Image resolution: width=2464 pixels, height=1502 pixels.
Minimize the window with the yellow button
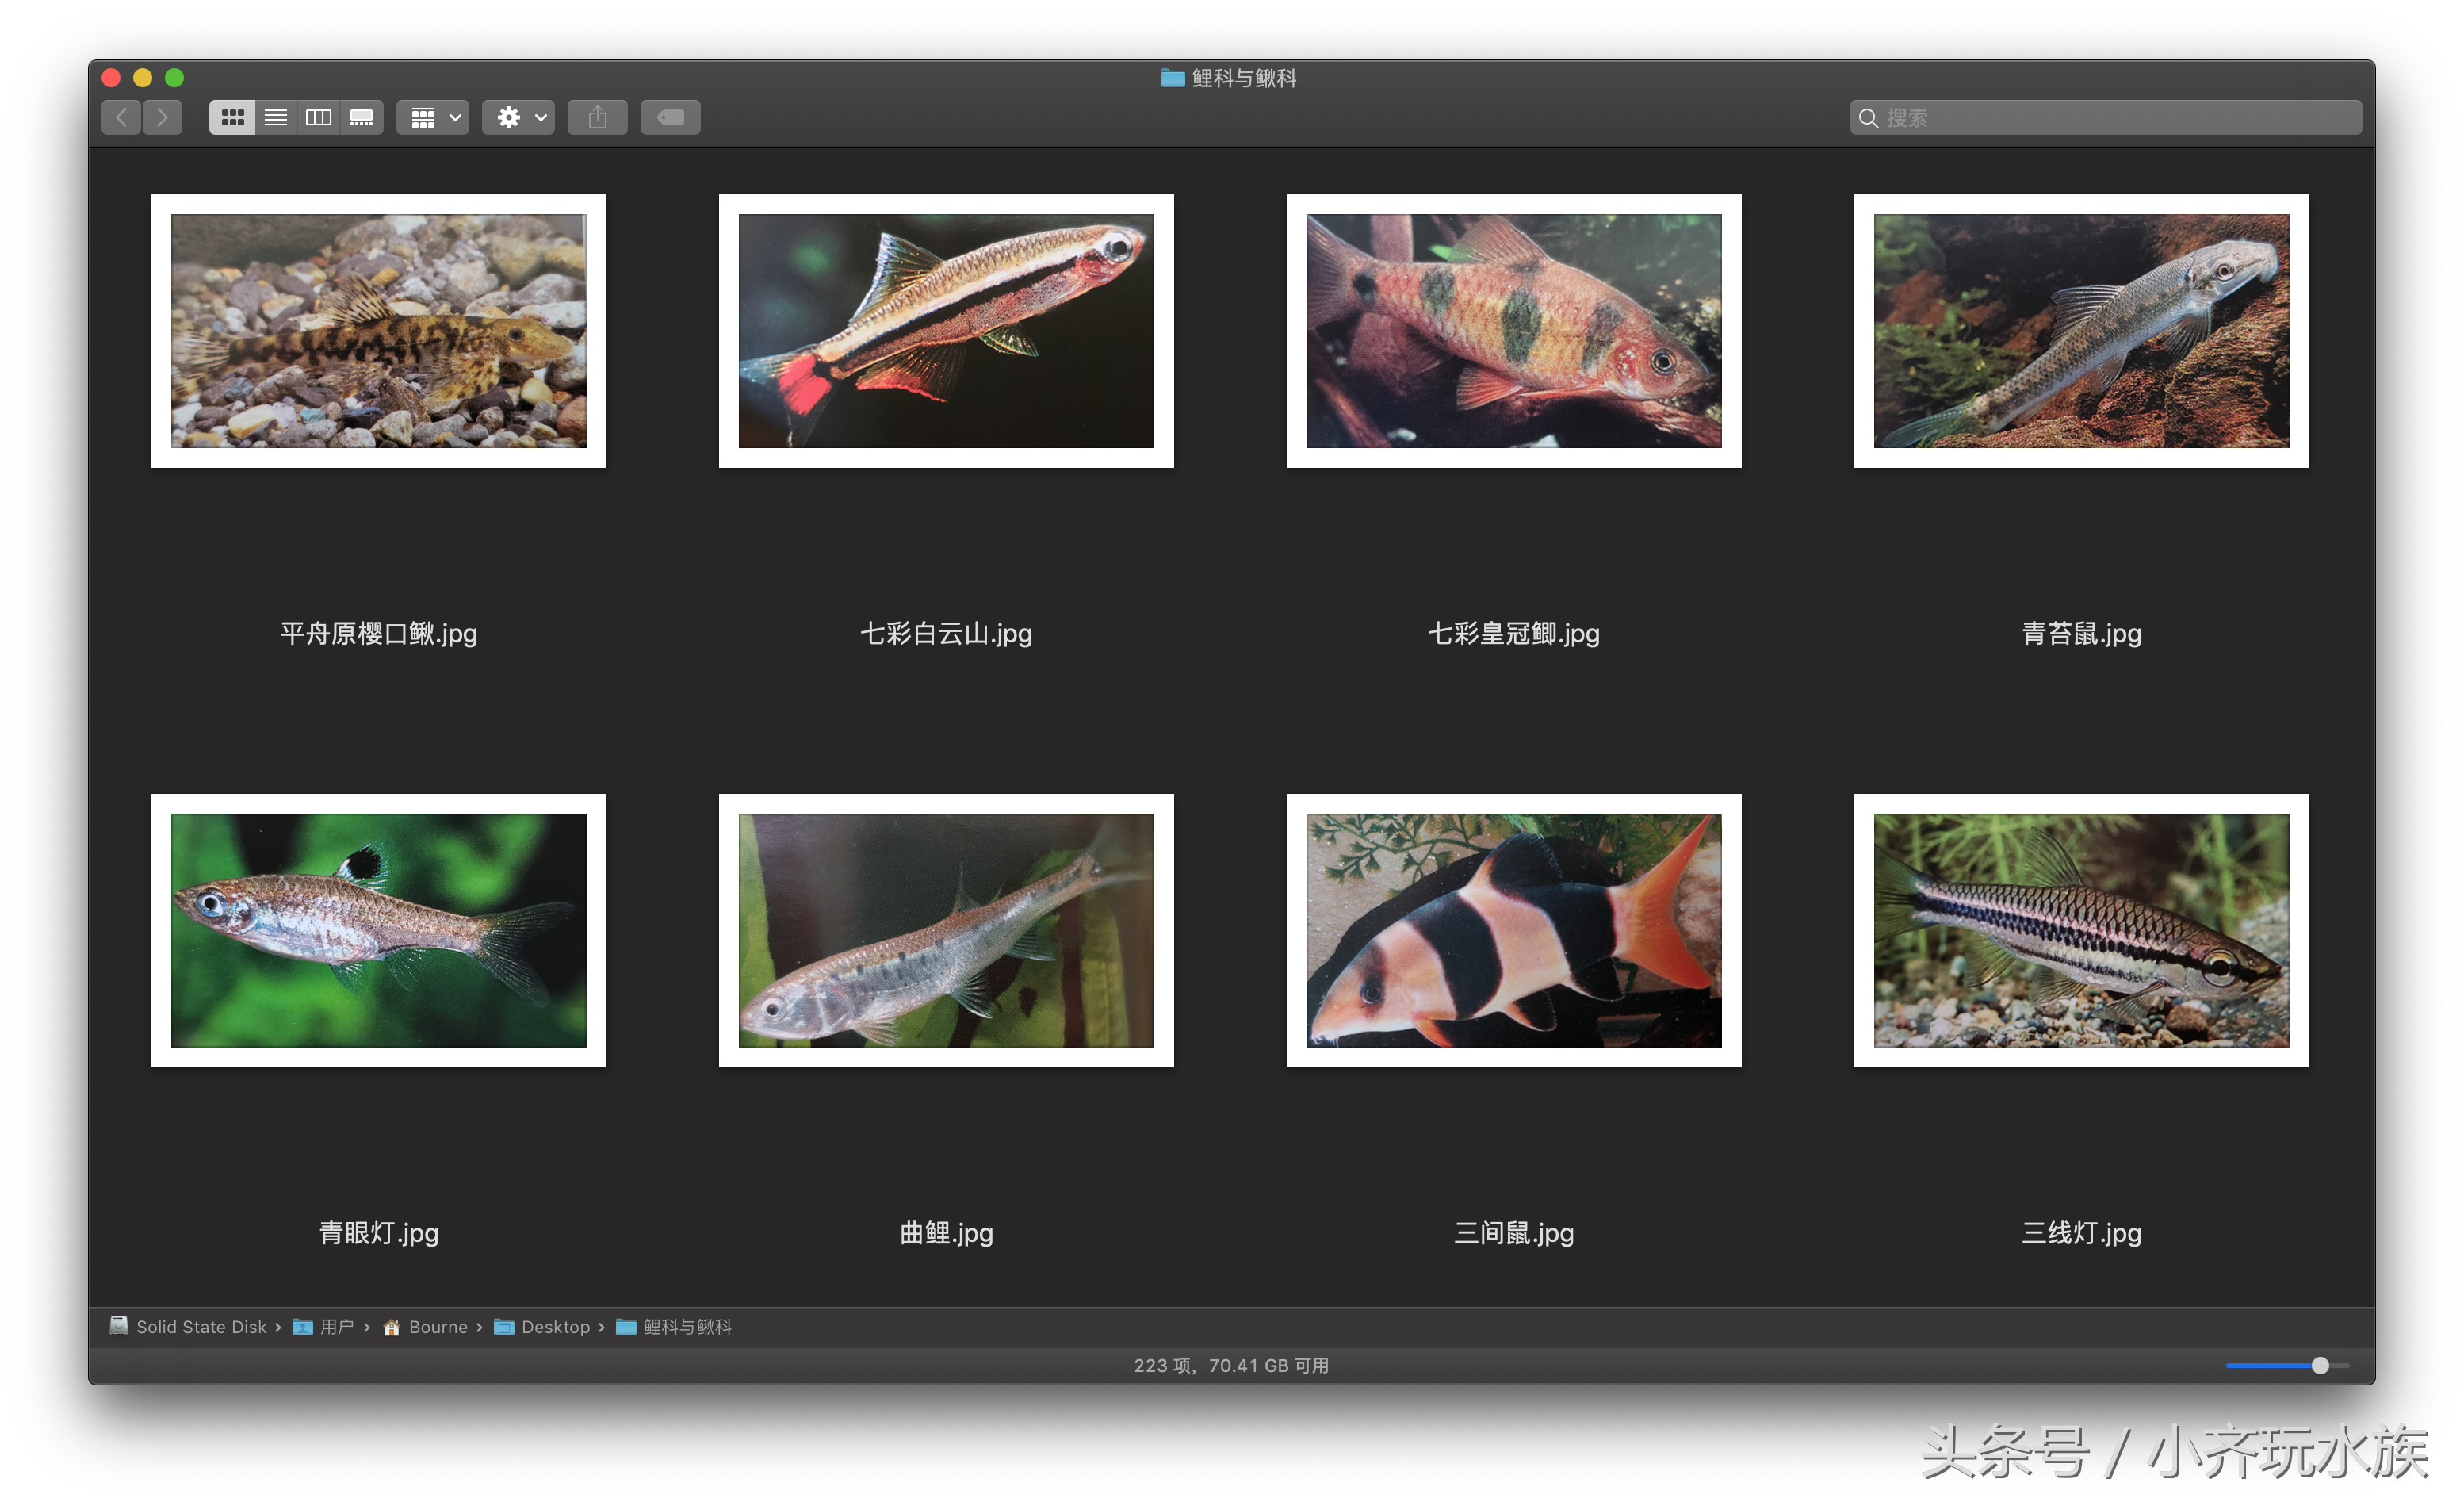tap(143, 78)
